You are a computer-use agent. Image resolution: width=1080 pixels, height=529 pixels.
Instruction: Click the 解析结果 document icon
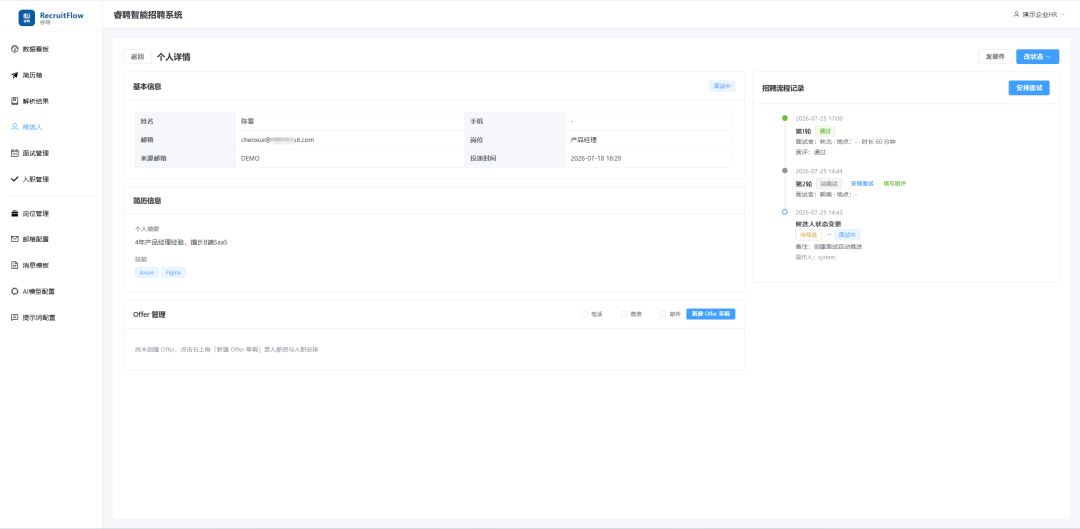tap(14, 101)
